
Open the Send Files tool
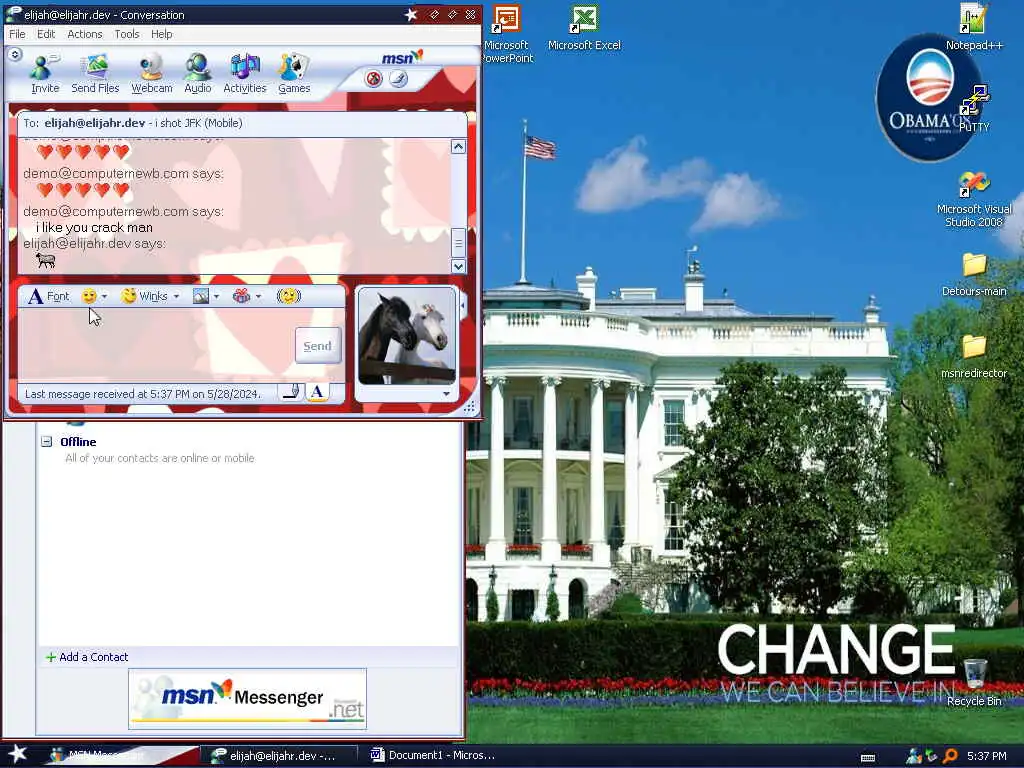pos(95,74)
